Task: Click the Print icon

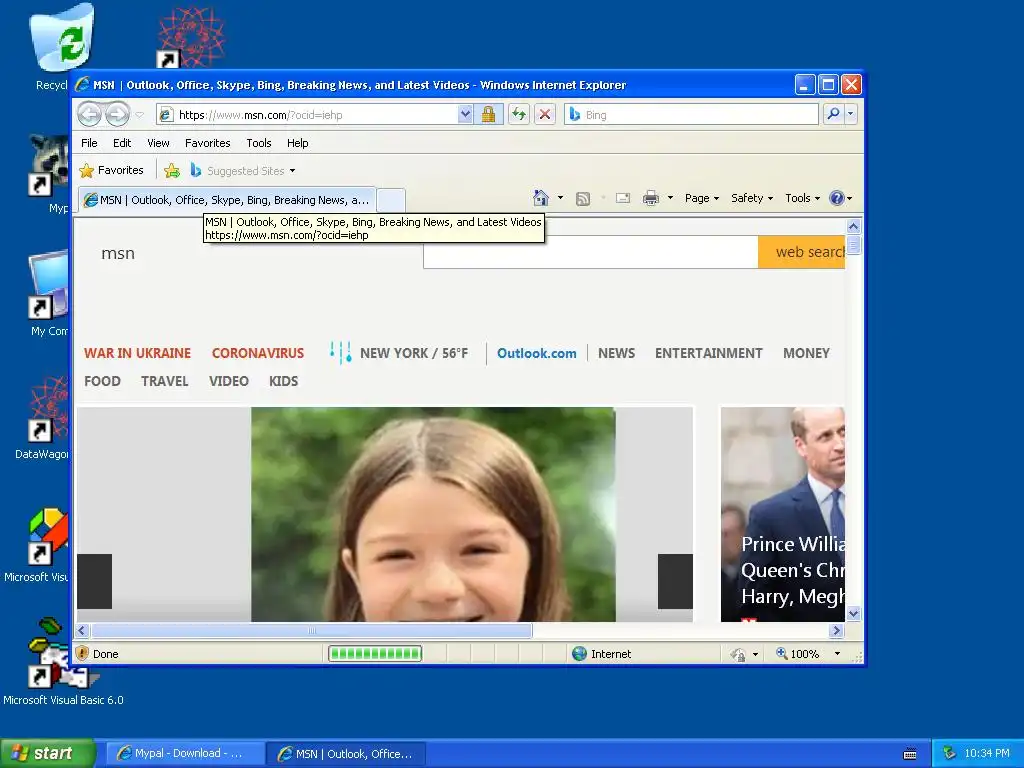Action: (650, 198)
